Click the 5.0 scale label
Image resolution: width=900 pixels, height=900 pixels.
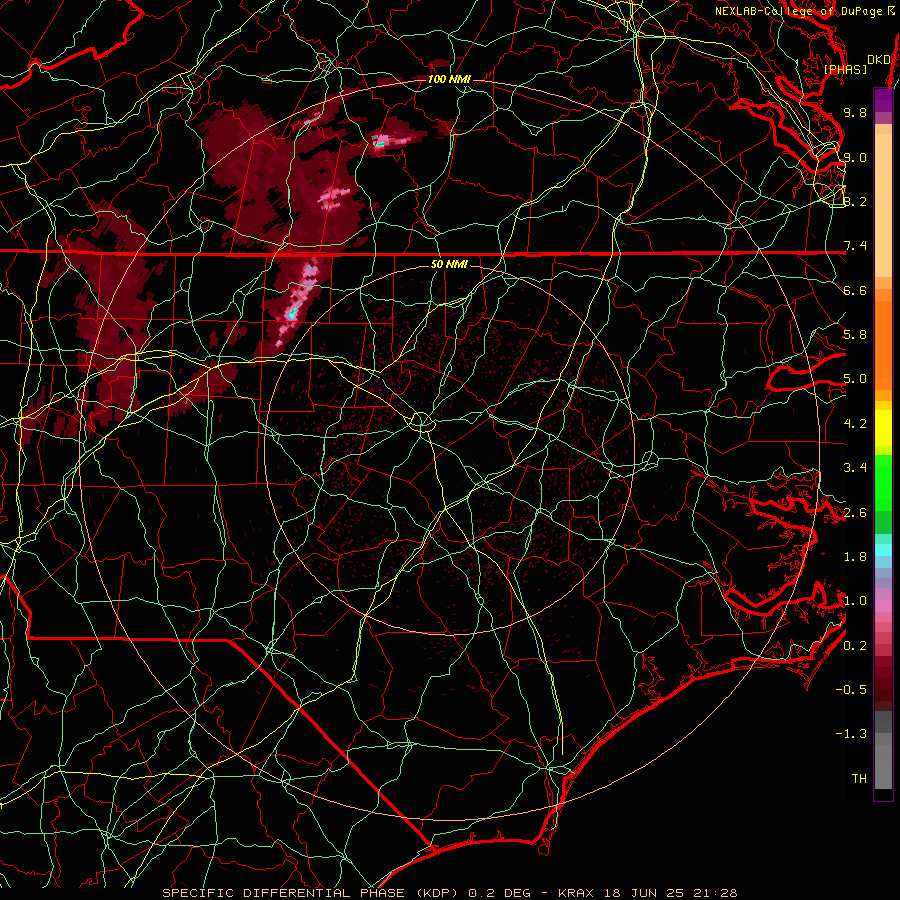click(855, 379)
